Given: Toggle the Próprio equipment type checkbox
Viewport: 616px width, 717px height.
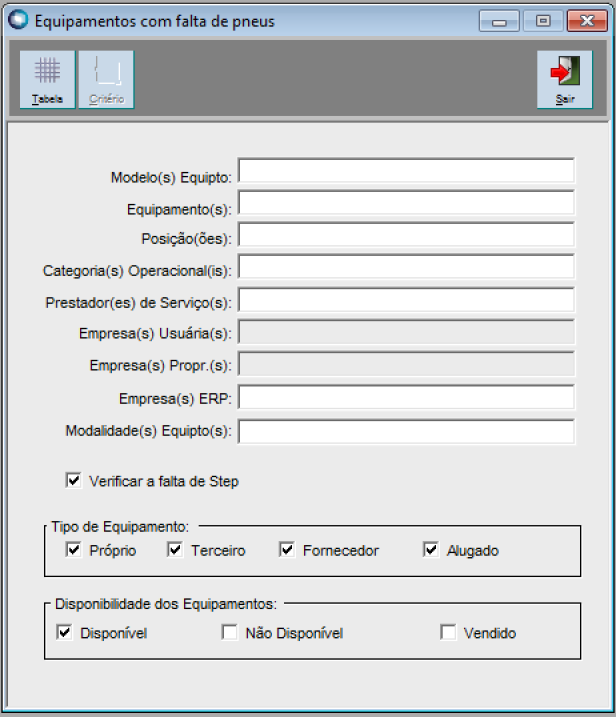Looking at the screenshot, I should [x=73, y=550].
